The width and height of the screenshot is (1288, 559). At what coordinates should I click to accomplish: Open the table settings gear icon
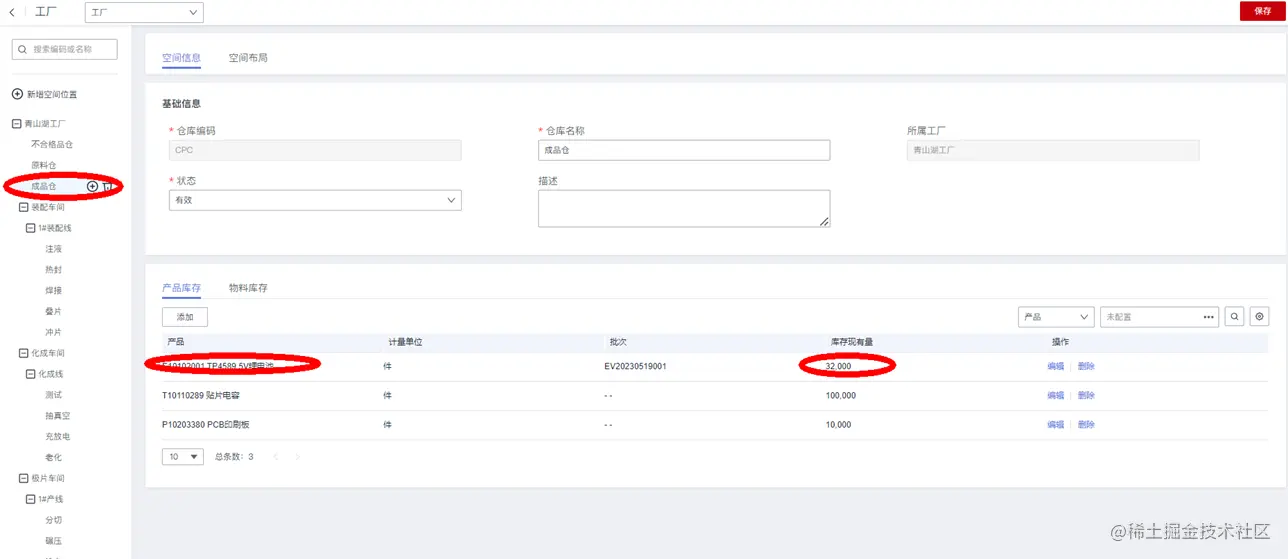click(1259, 317)
